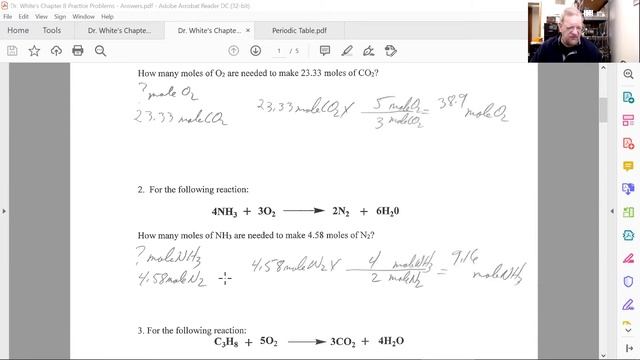The height and width of the screenshot is (360, 640).
Task: Click the scroll up arrow of the document scrollbar
Action: click(603, 68)
